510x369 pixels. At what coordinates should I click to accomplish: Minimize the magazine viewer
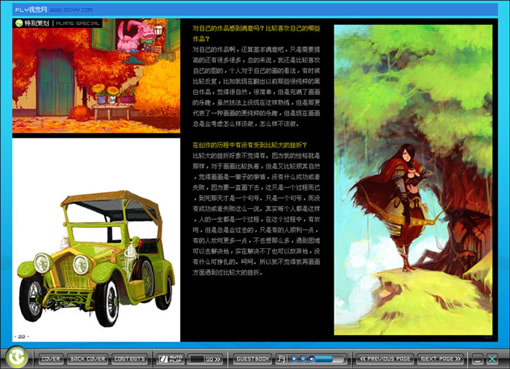pos(478,359)
